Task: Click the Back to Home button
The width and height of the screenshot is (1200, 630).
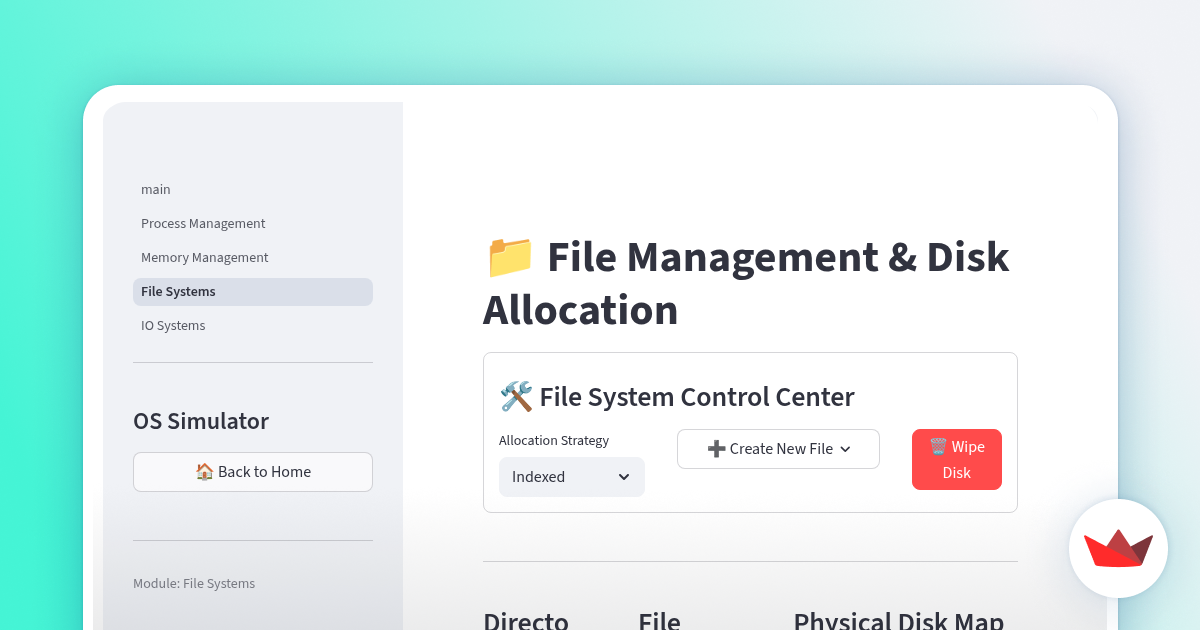Action: (253, 472)
